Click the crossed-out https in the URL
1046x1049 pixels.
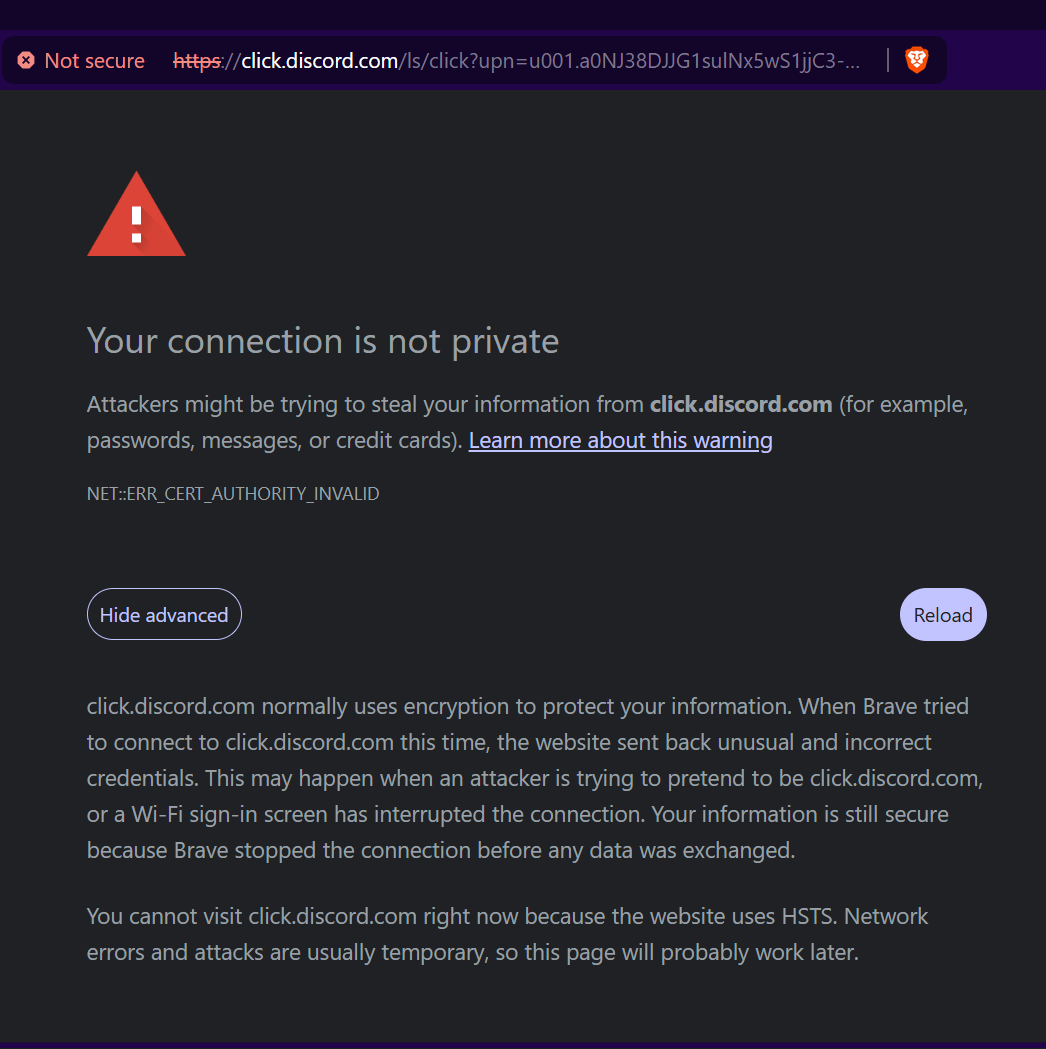tap(196, 61)
